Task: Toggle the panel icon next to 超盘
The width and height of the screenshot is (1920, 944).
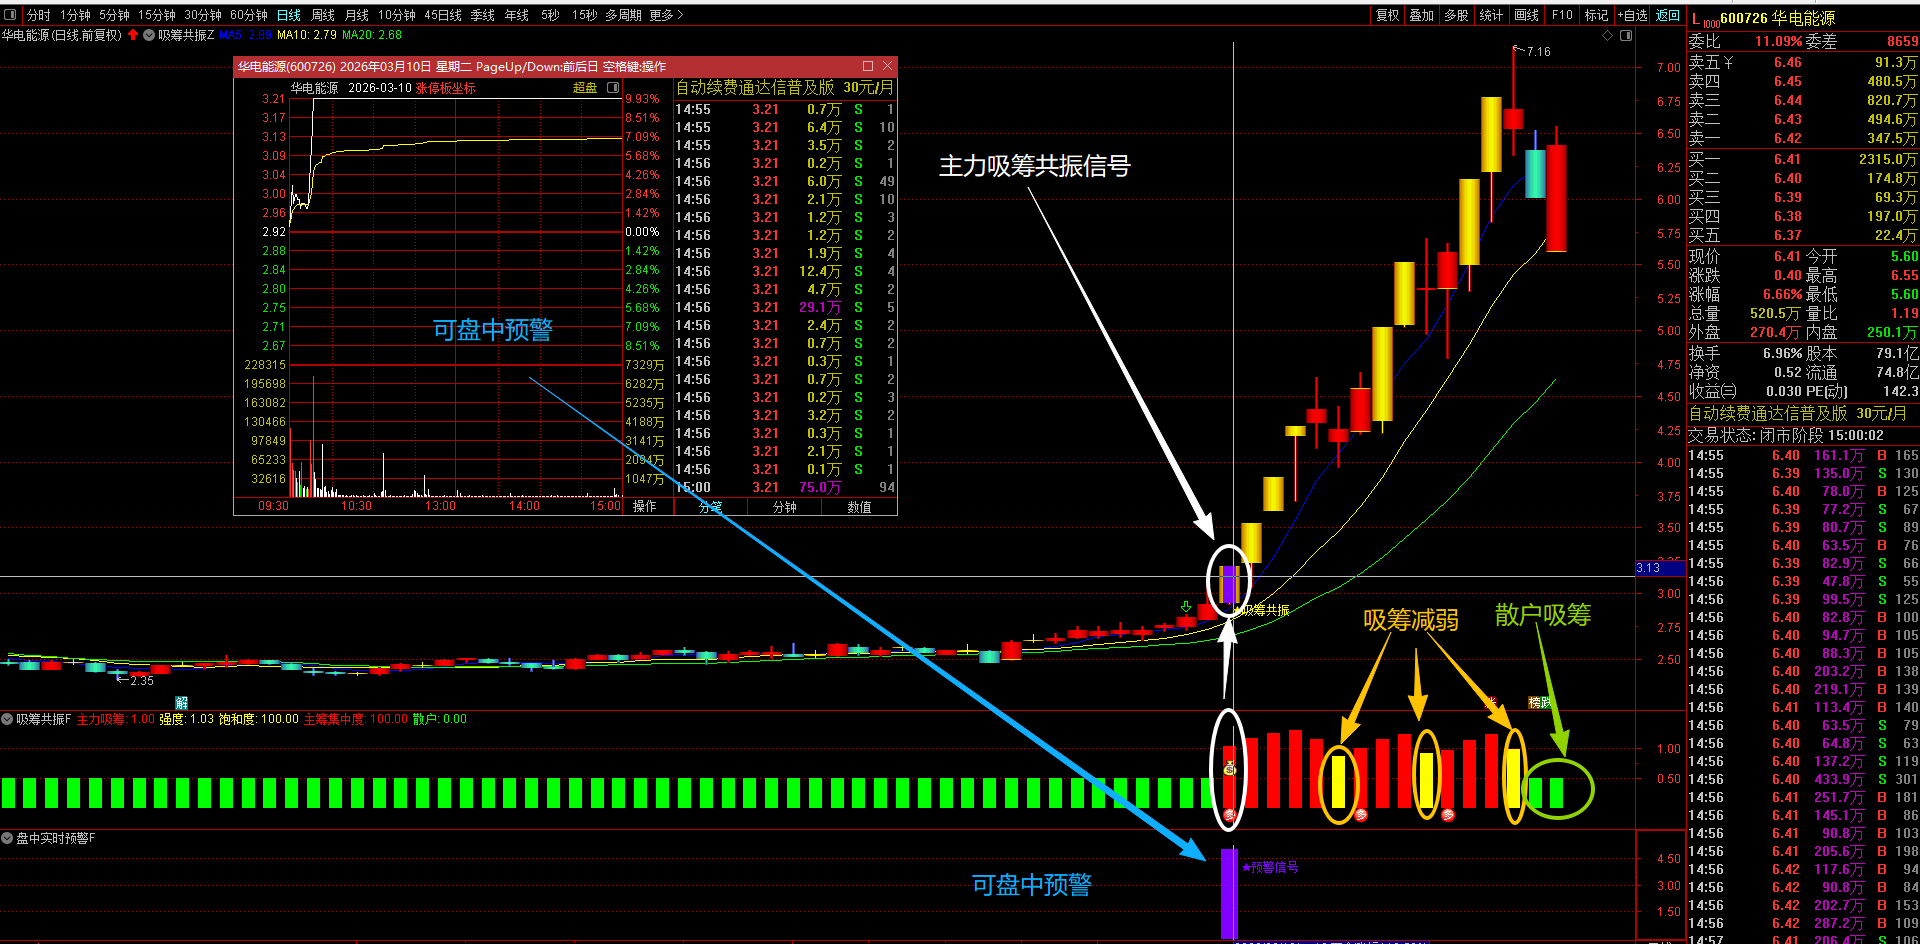Action: (x=613, y=88)
